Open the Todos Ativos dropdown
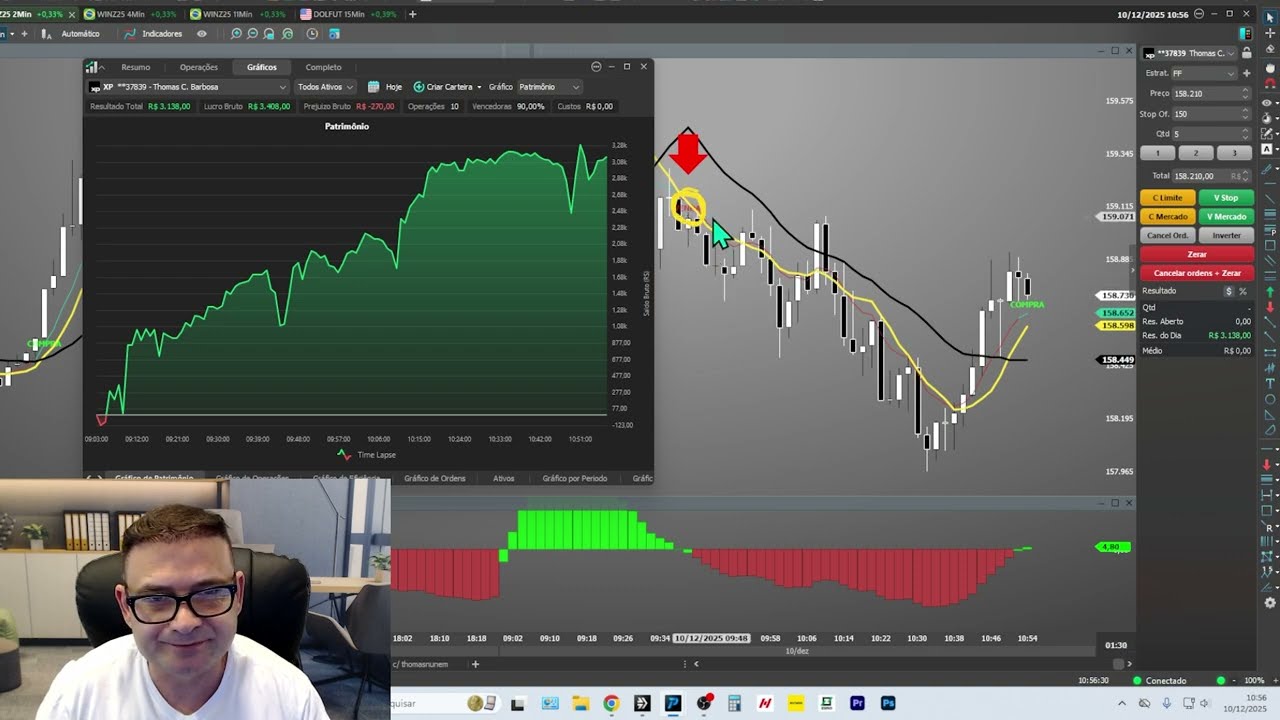This screenshot has width=1280, height=720. [x=325, y=87]
